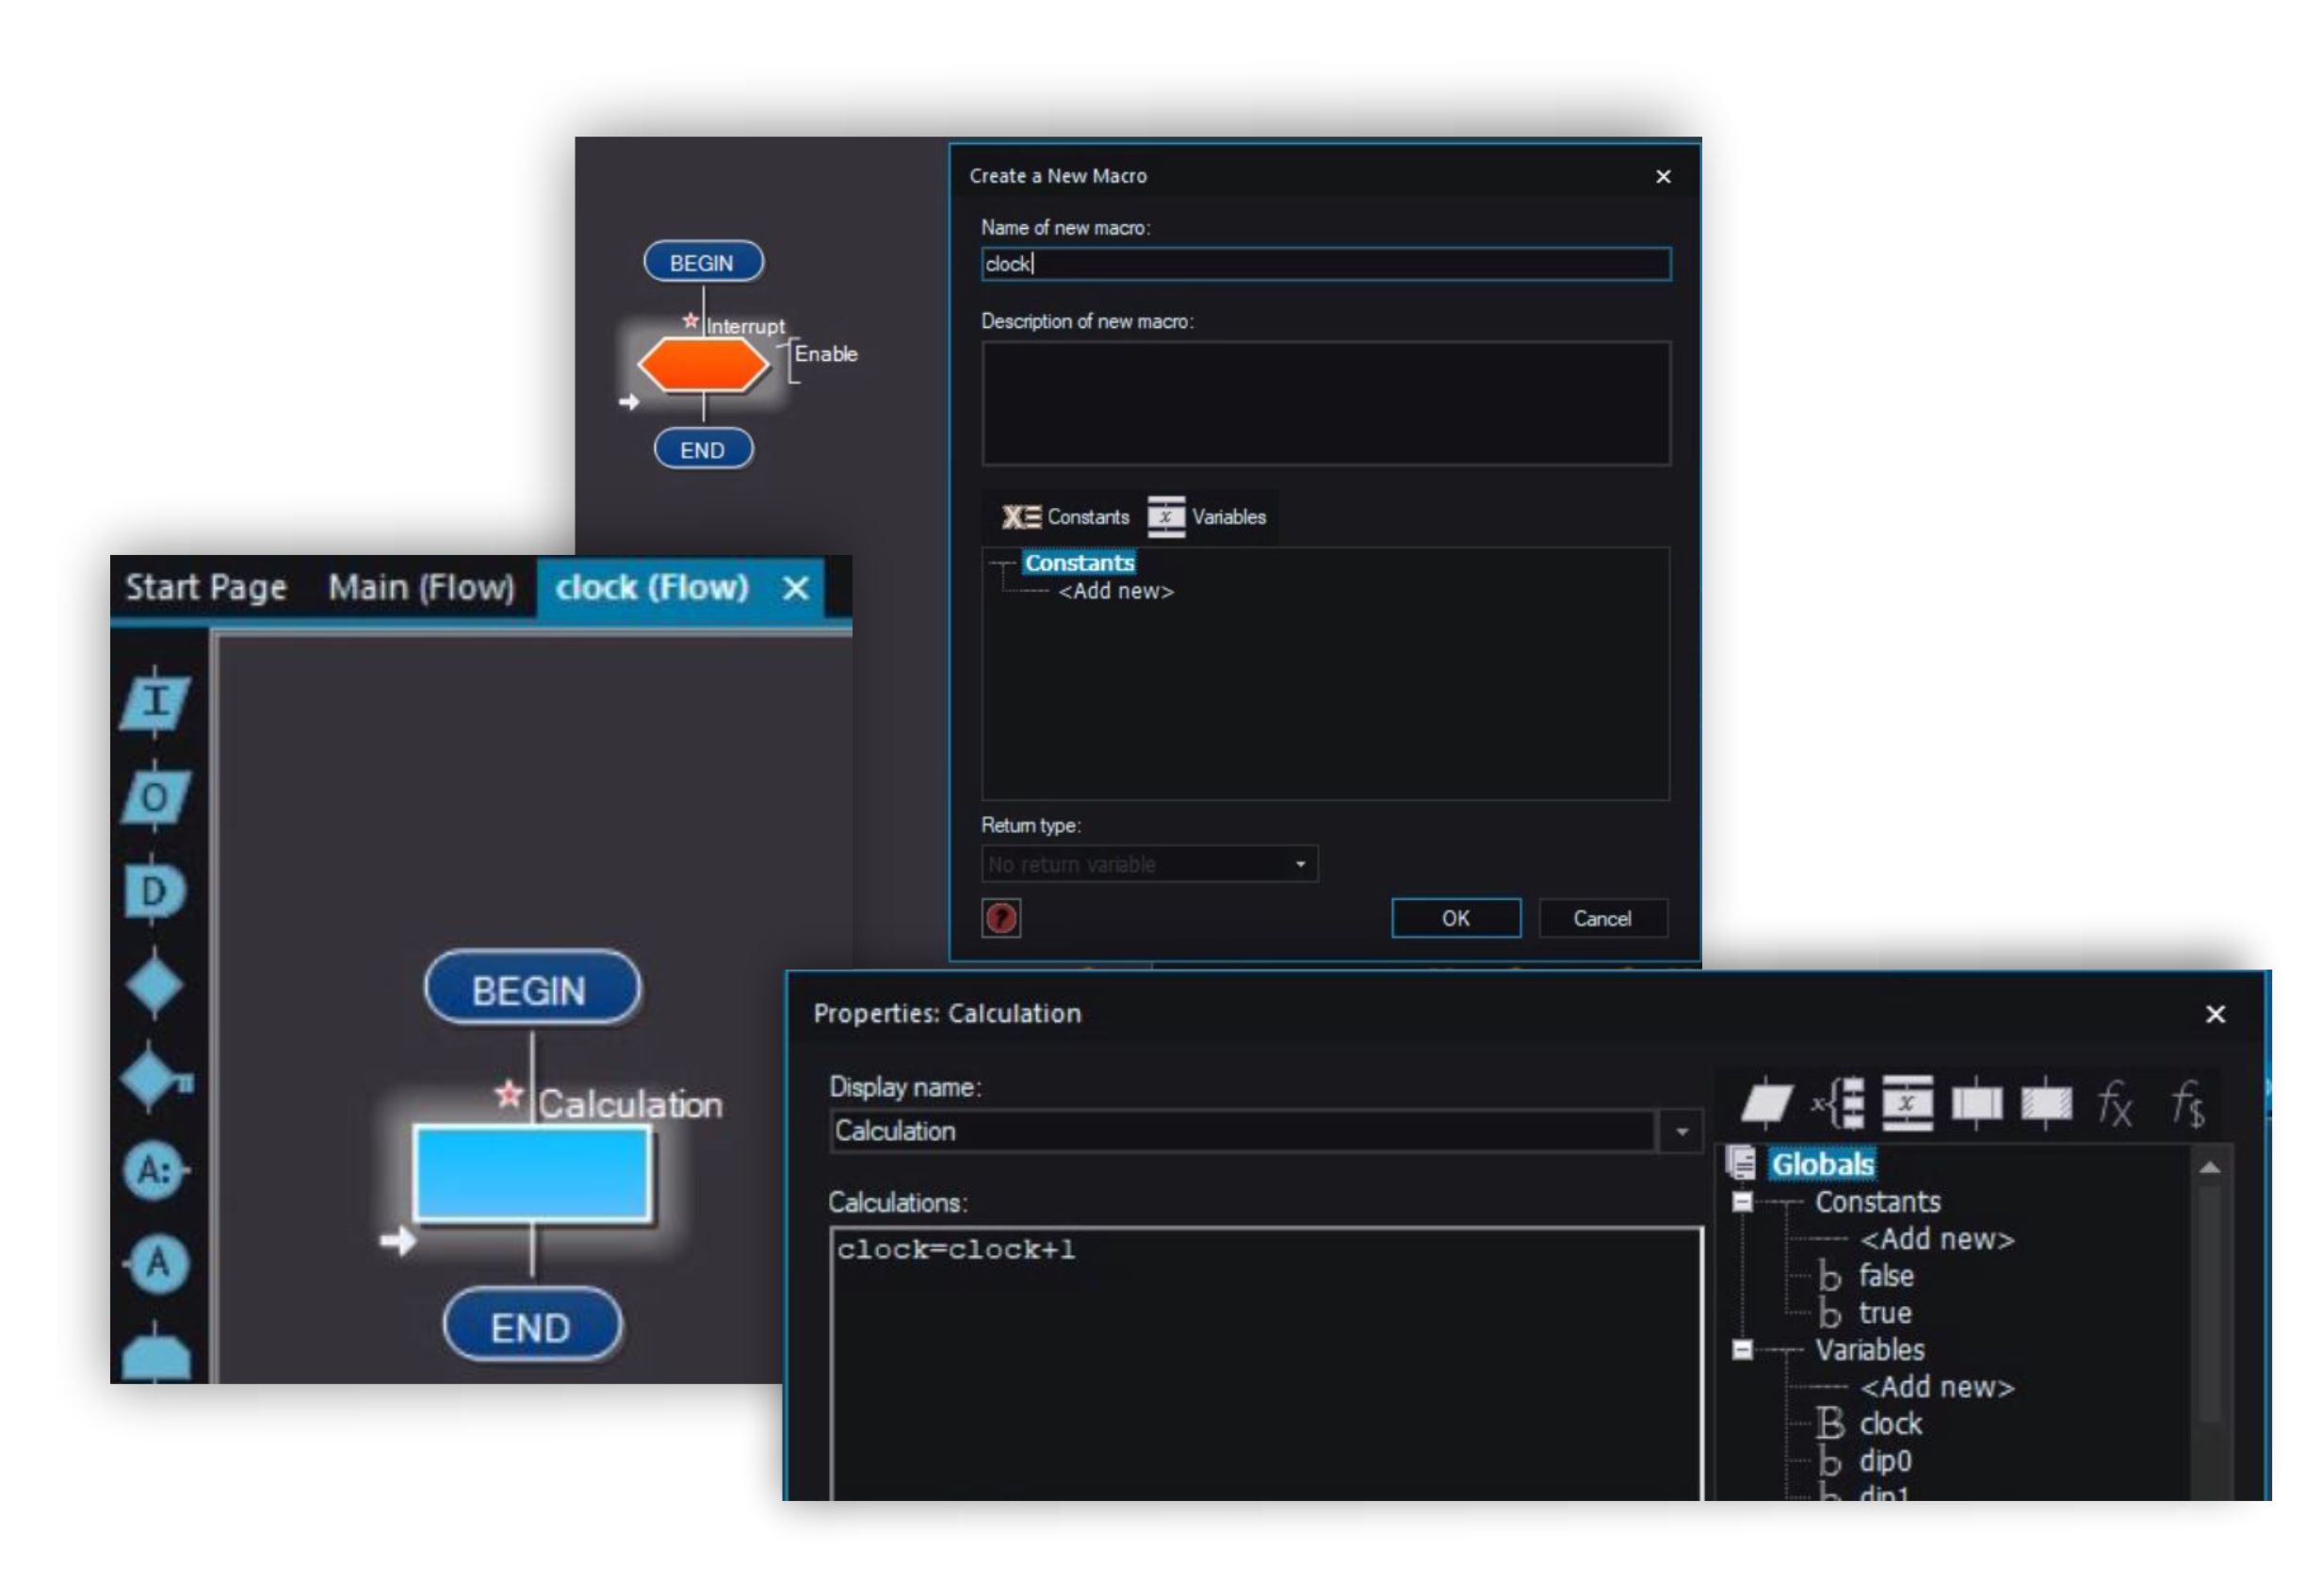
Task: Select the Delay icon in the toolbox
Action: (x=155, y=890)
